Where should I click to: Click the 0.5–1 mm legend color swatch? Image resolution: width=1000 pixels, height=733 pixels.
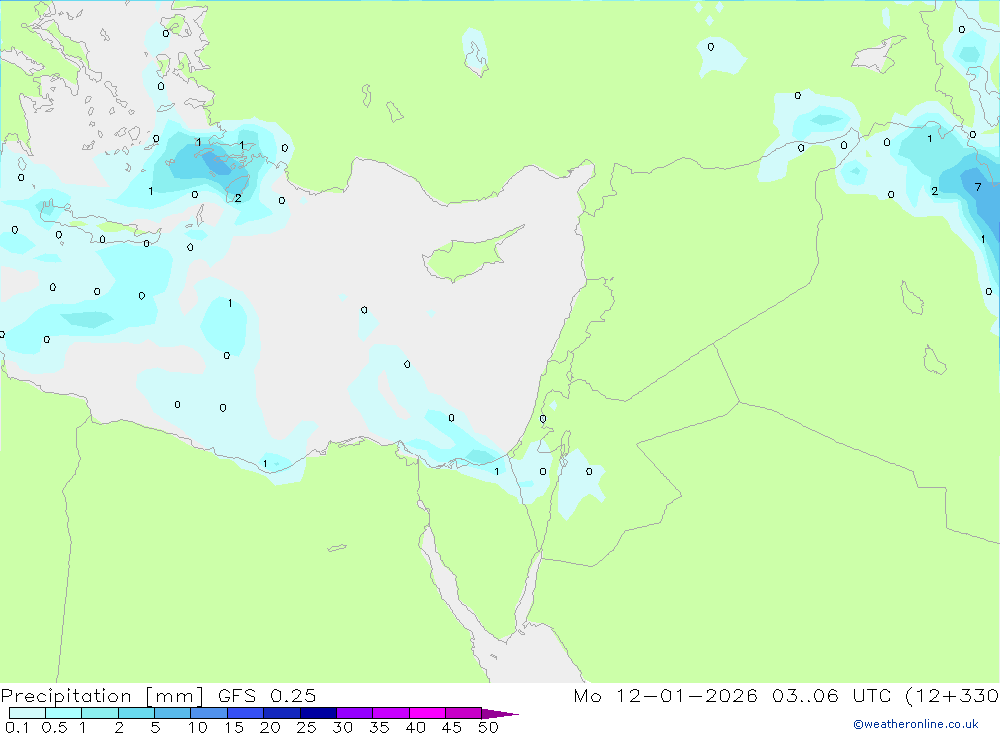tap(64, 713)
